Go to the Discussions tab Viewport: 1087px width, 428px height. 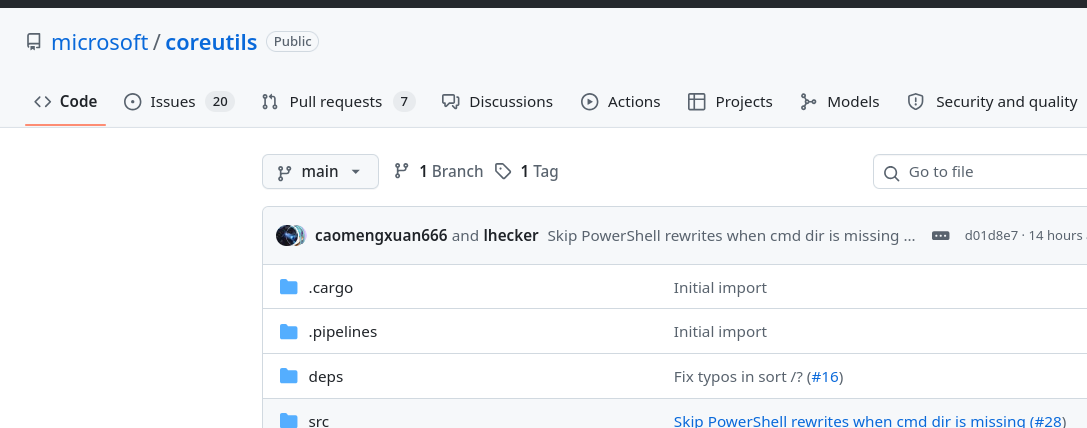click(x=497, y=102)
